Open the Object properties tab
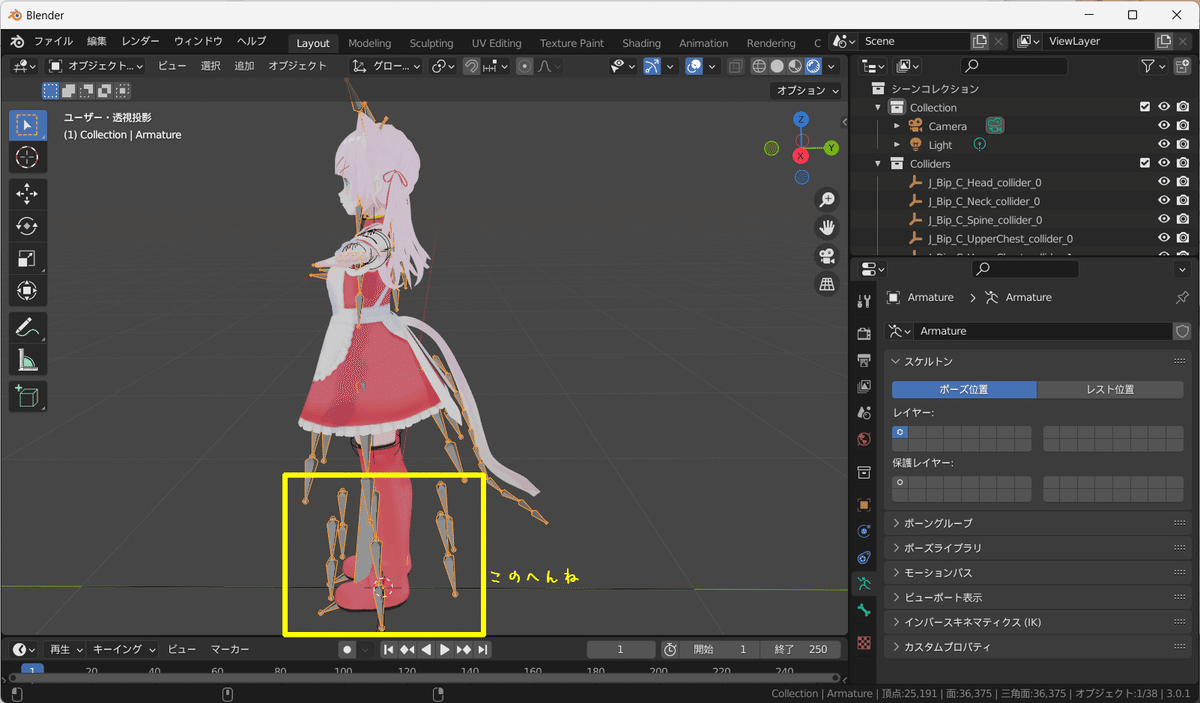Image resolution: width=1200 pixels, height=703 pixels. (x=864, y=505)
